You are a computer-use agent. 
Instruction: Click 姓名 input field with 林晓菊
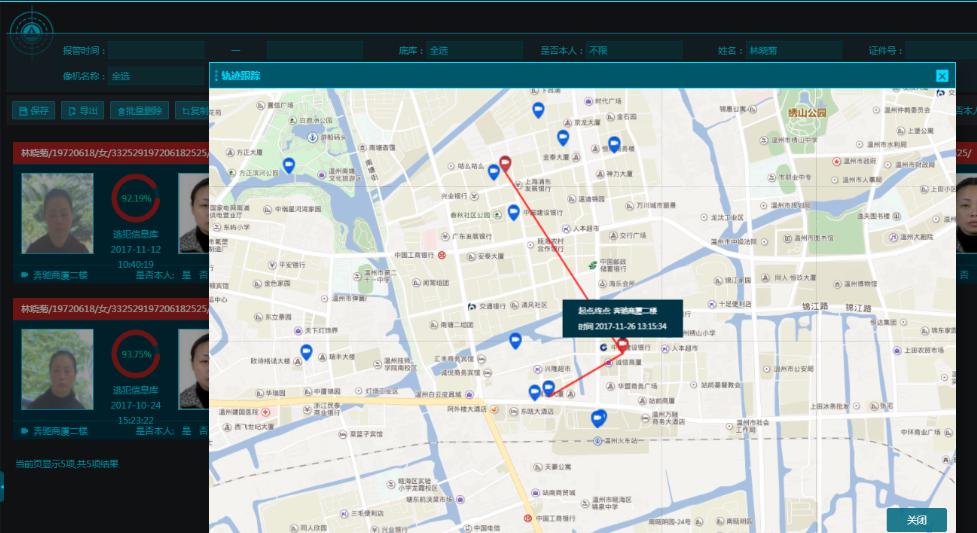[x=794, y=50]
